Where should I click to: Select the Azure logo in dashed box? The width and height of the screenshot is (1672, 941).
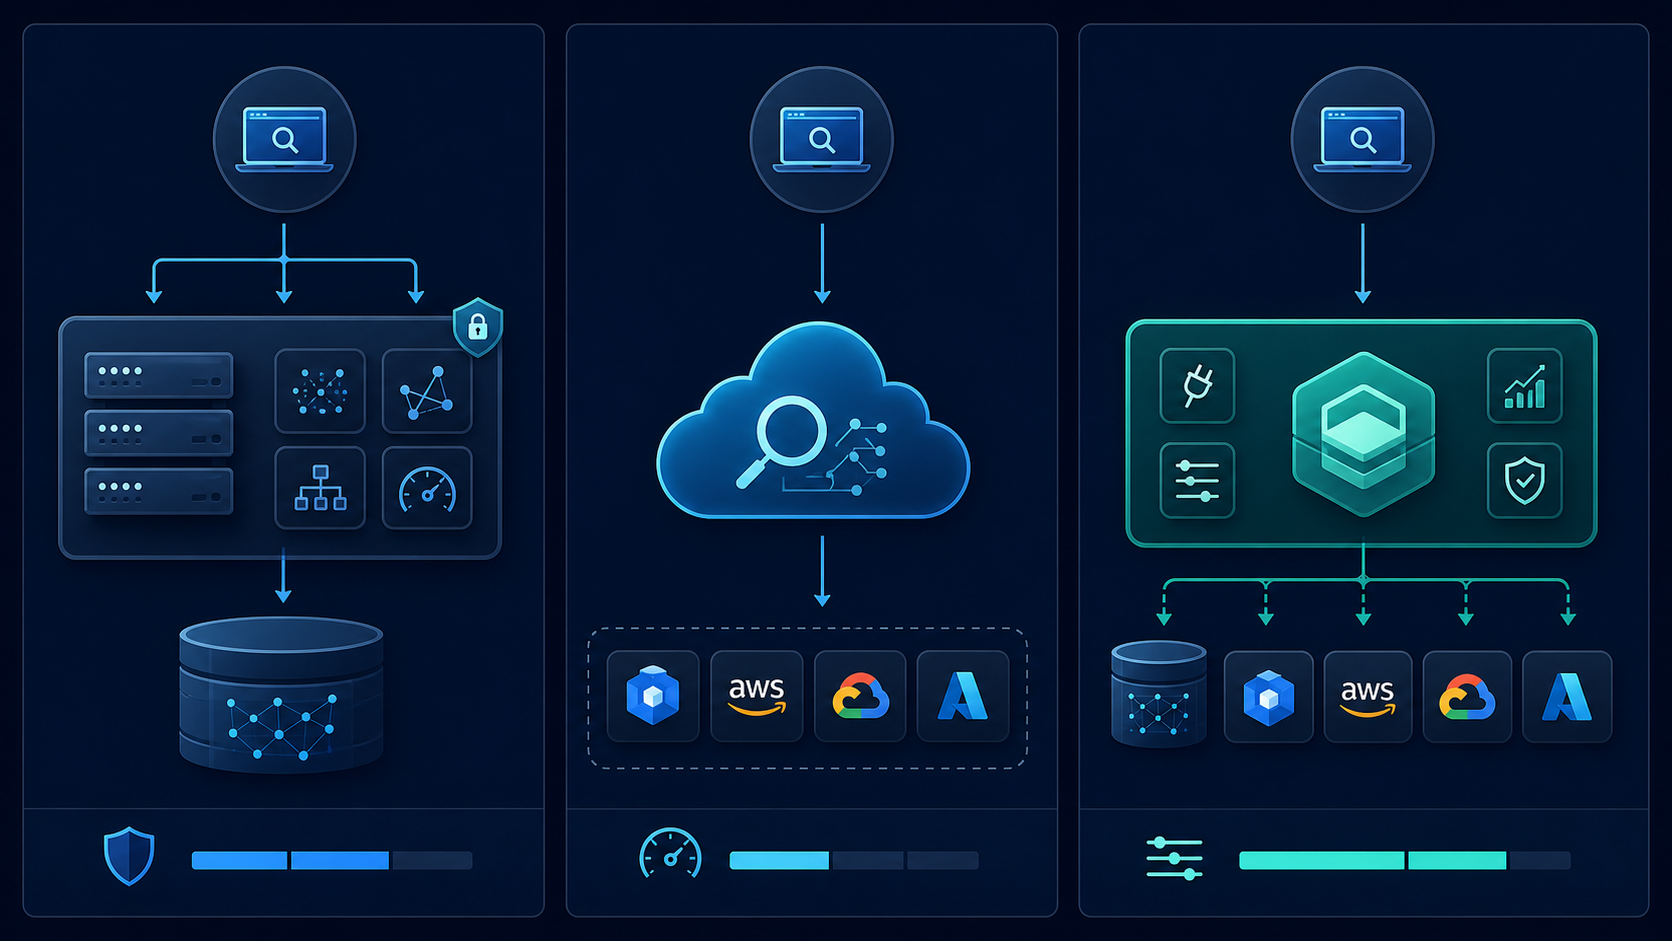(x=963, y=696)
